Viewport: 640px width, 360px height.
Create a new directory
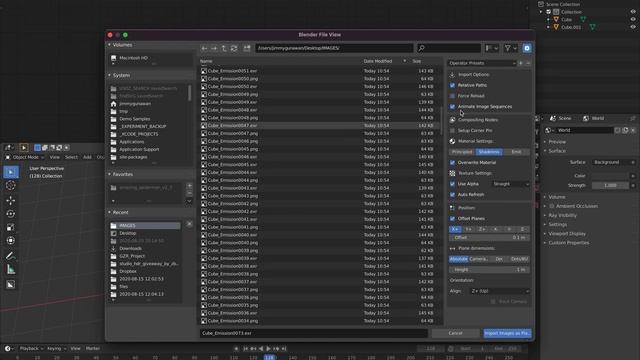pyautogui.click(x=247, y=48)
